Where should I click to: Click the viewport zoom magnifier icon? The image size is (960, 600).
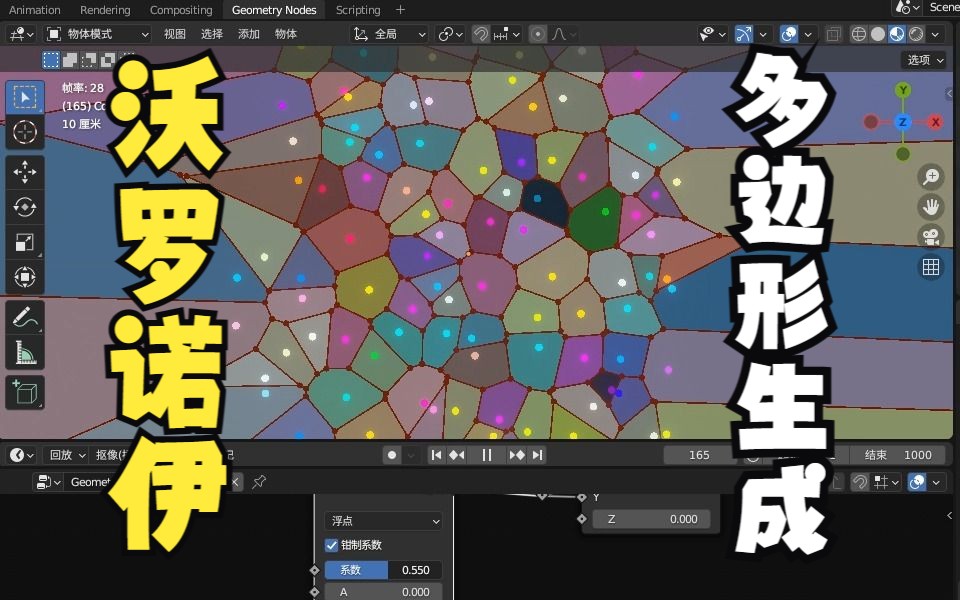click(x=931, y=177)
